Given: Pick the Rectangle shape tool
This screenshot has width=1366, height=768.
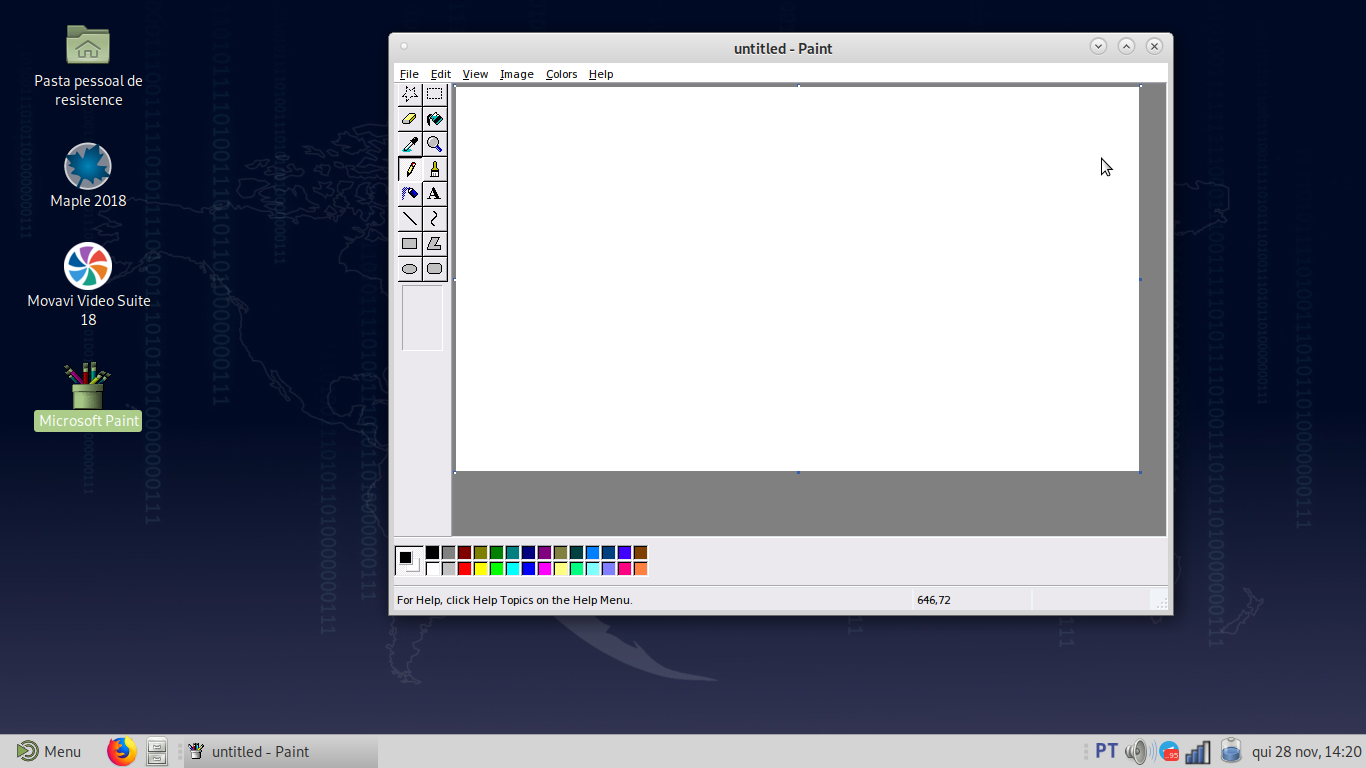Looking at the screenshot, I should [x=410, y=244].
